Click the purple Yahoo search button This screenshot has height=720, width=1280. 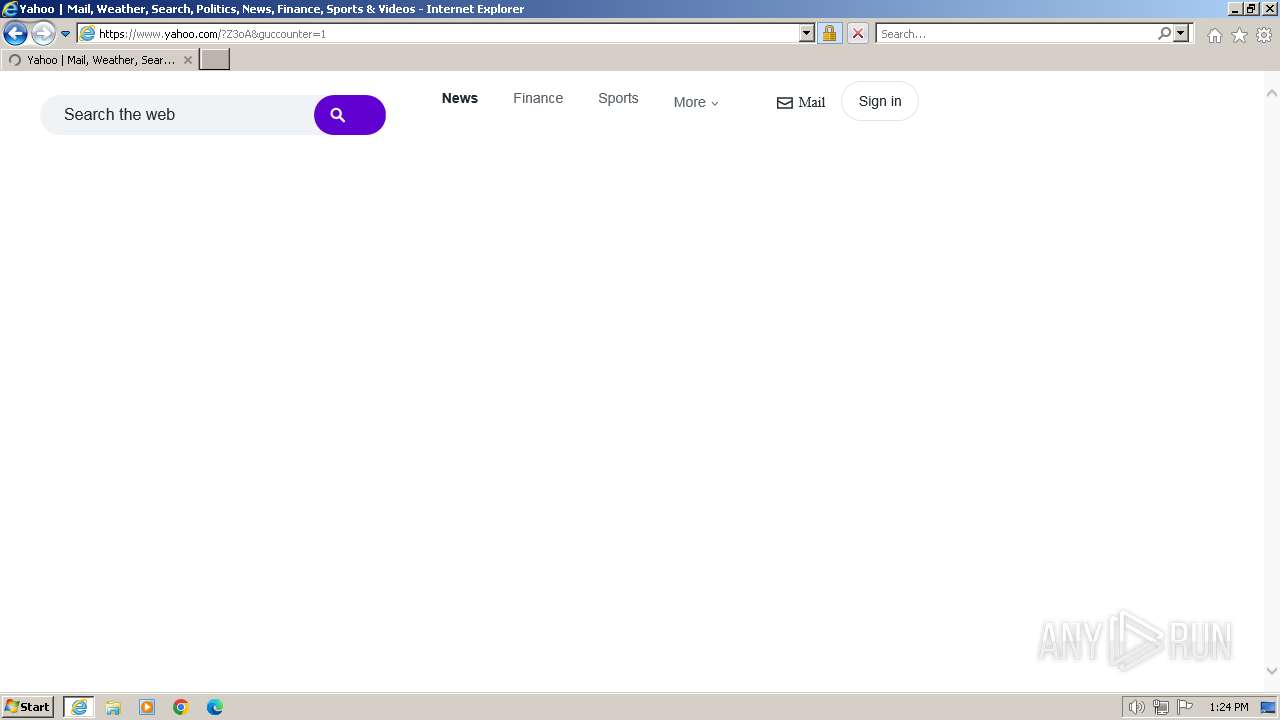click(x=350, y=115)
